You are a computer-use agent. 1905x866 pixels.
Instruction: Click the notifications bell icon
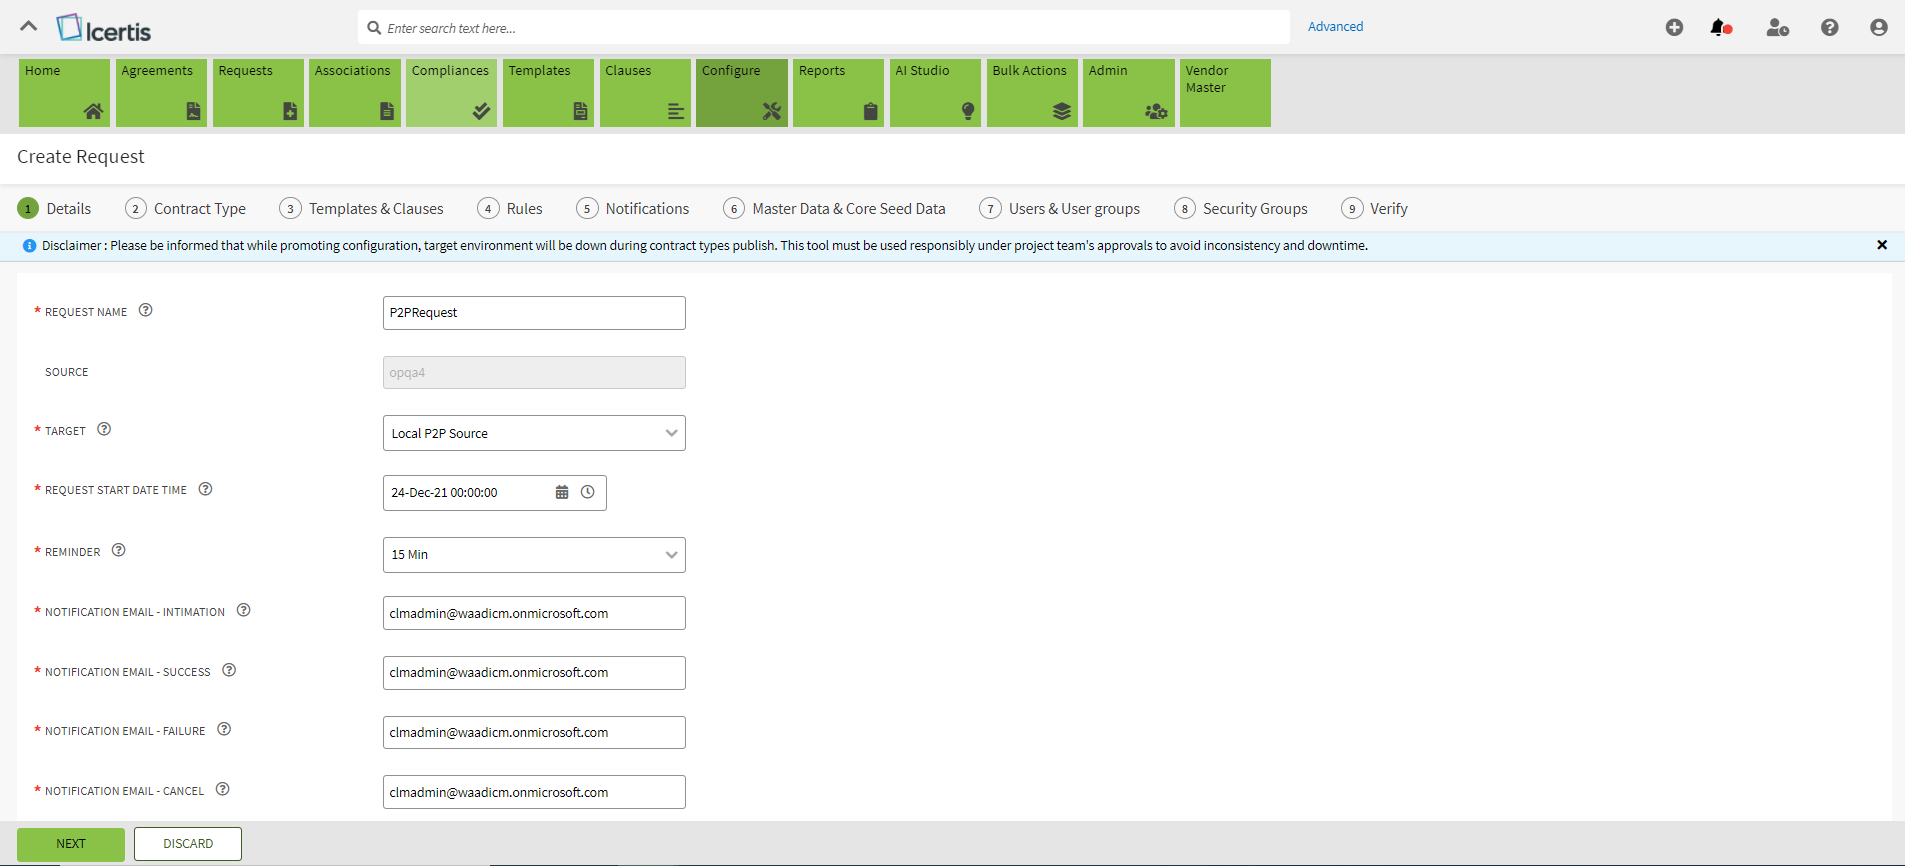click(1720, 28)
